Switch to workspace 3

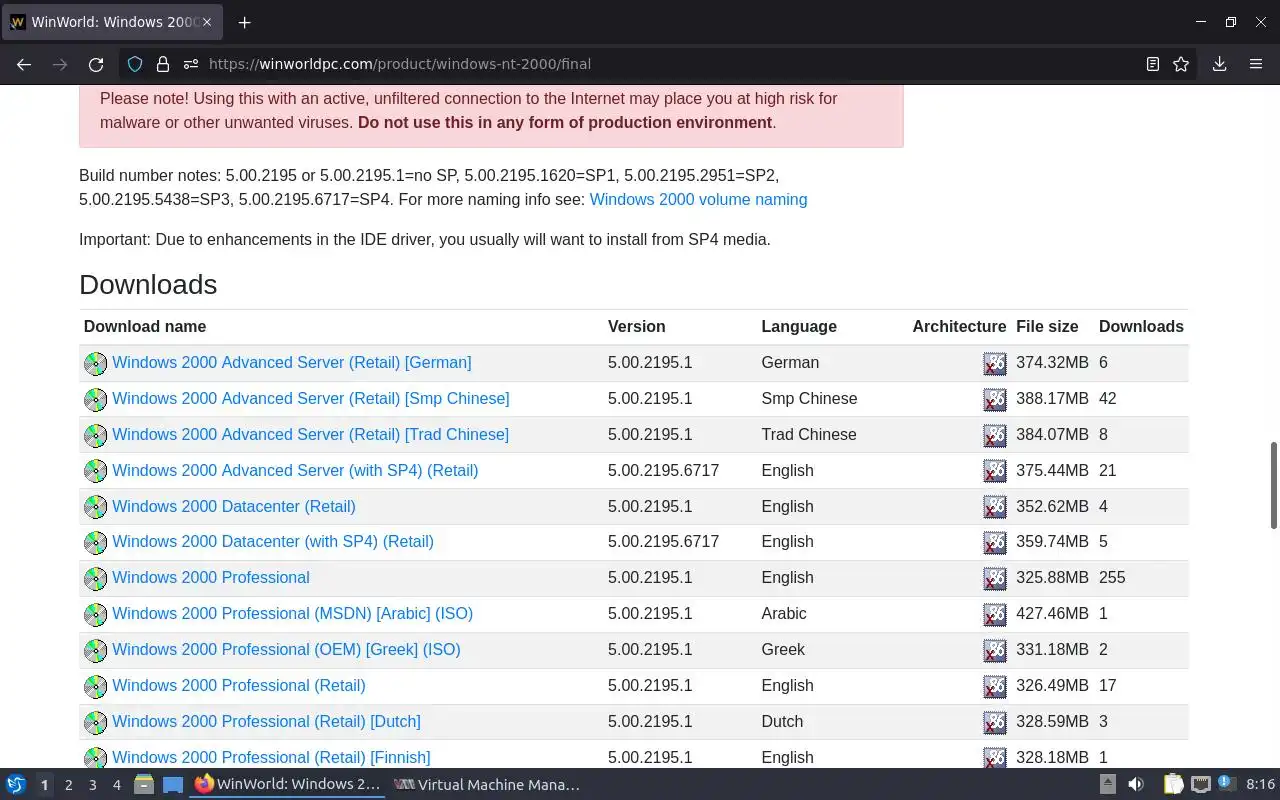click(92, 785)
